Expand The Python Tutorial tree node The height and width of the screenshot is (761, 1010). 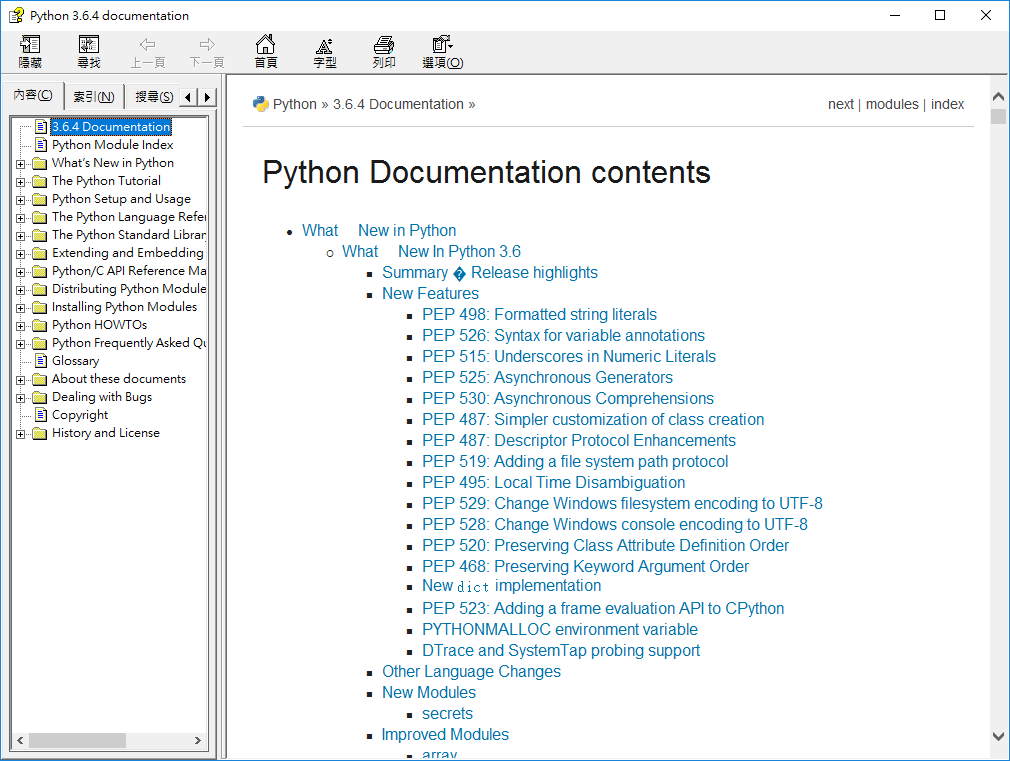[x=21, y=182]
